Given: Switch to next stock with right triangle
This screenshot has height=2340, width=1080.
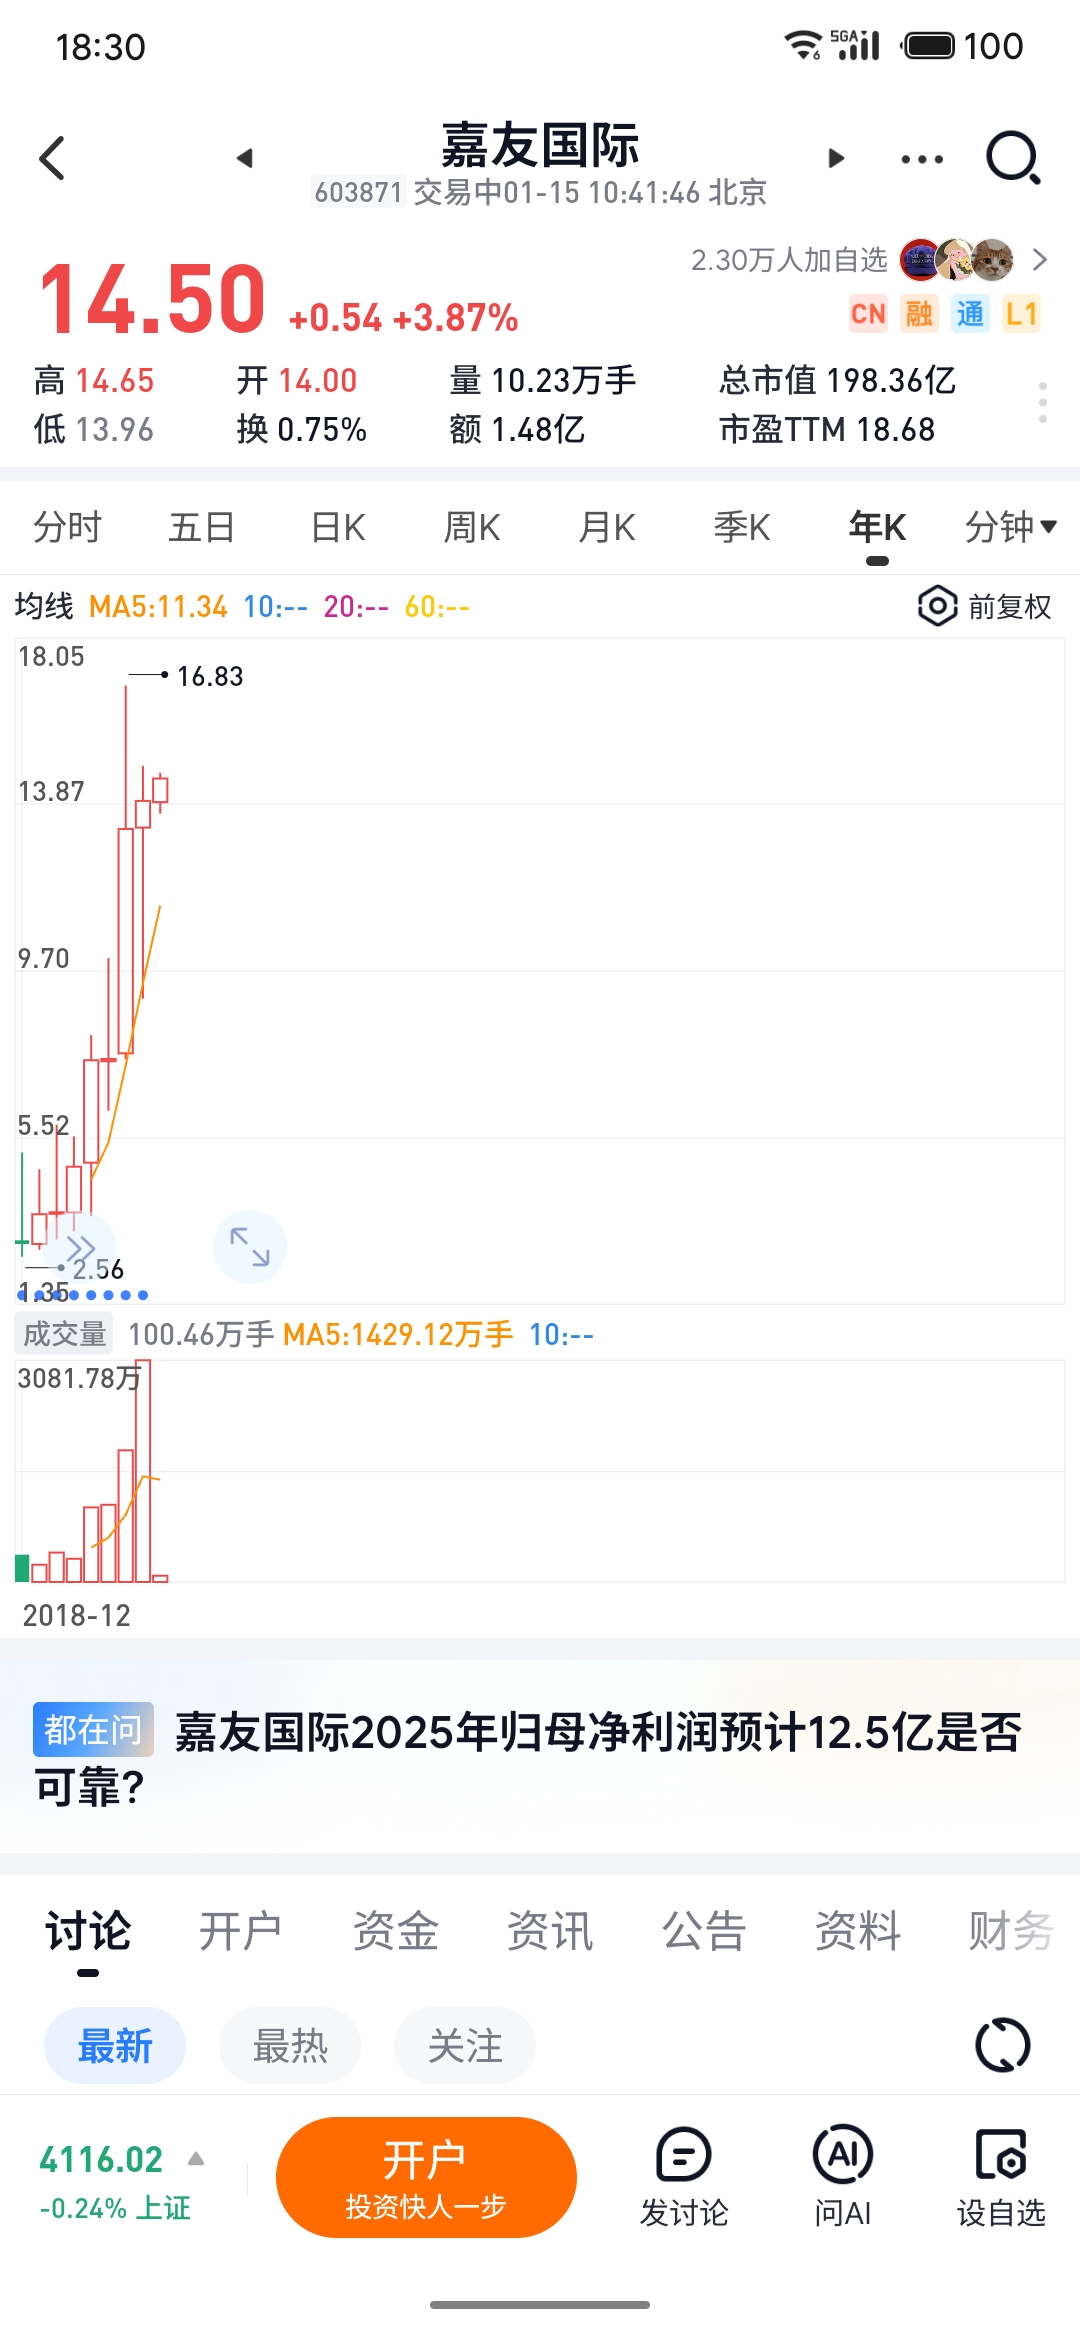Looking at the screenshot, I should point(836,158).
